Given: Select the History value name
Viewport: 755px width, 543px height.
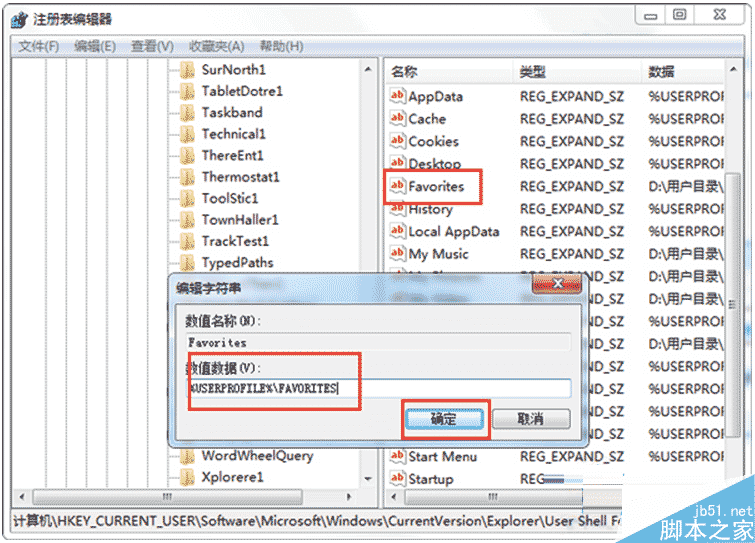Looking at the screenshot, I should (x=430, y=209).
